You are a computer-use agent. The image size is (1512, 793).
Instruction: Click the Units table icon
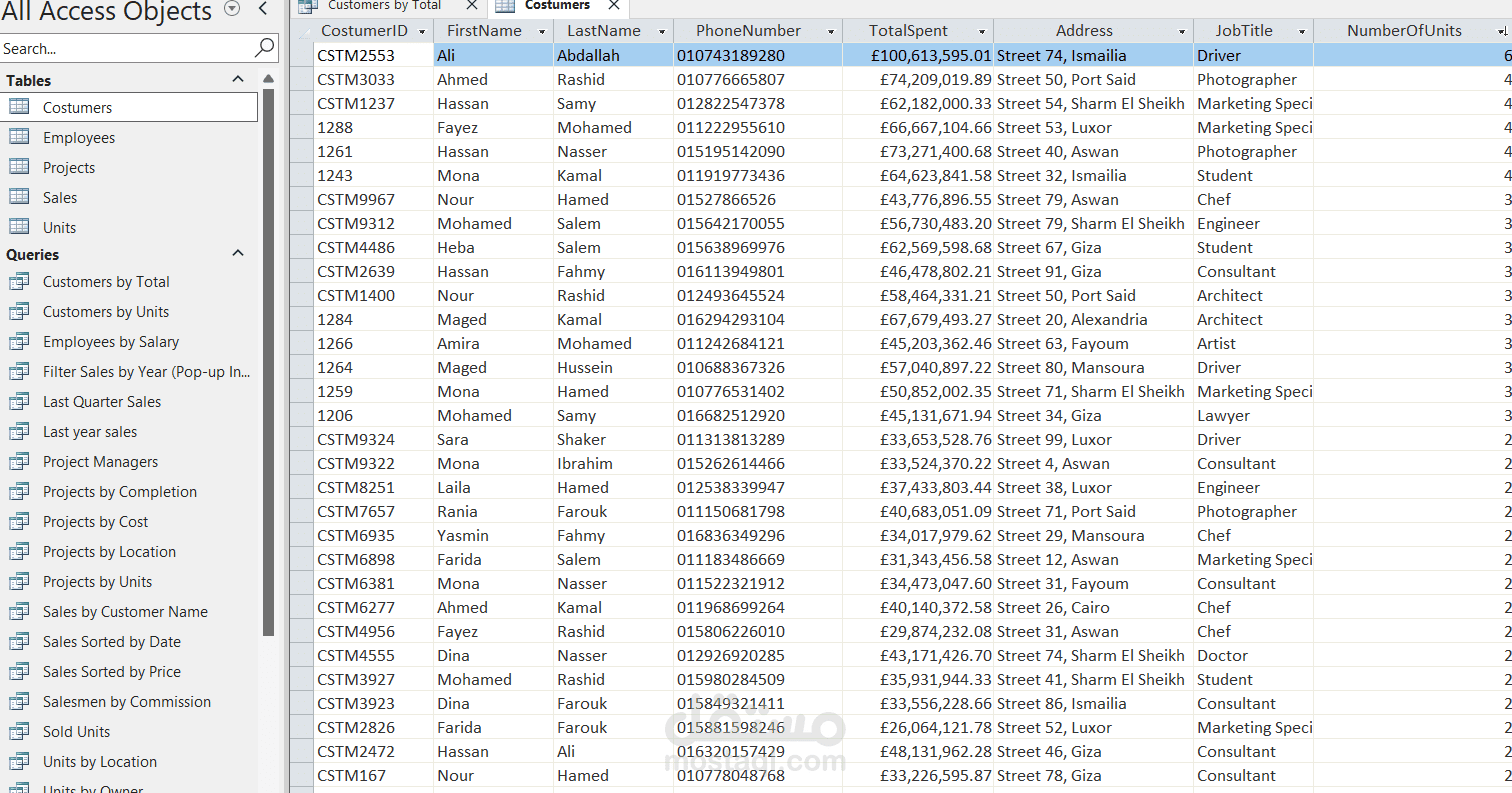[19, 227]
